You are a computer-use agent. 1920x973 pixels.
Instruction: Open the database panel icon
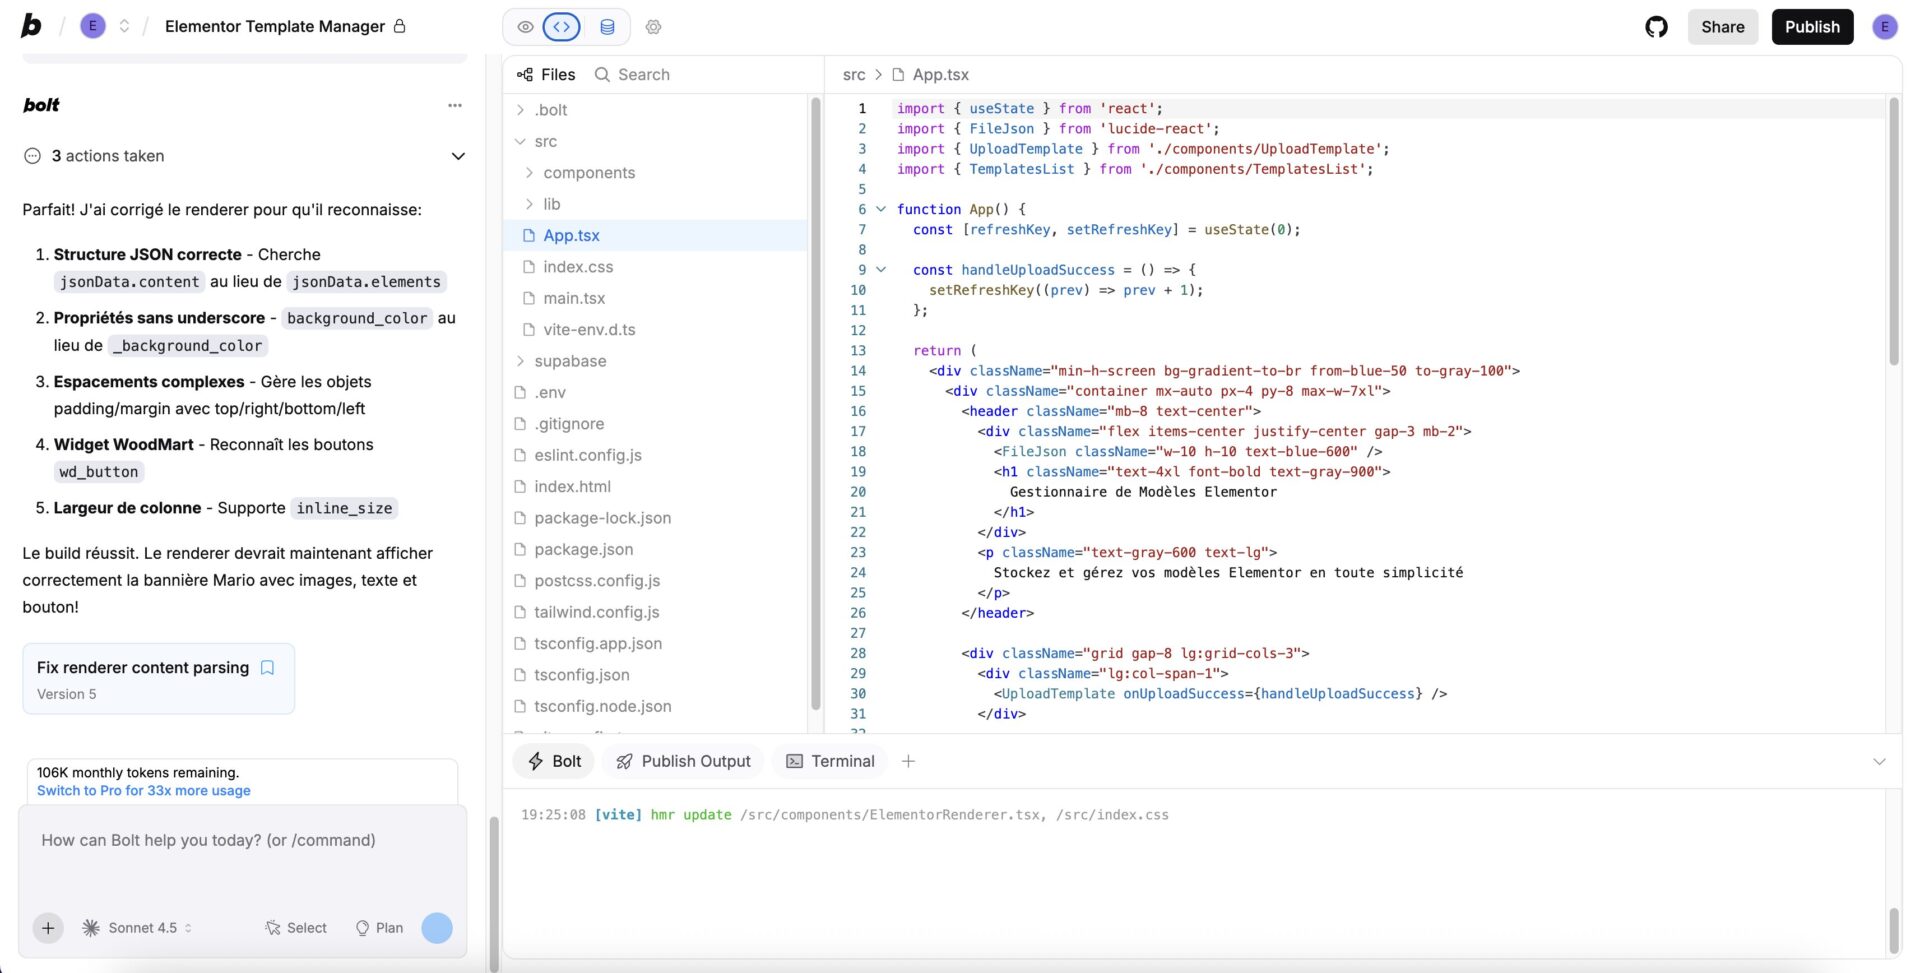tap(607, 27)
